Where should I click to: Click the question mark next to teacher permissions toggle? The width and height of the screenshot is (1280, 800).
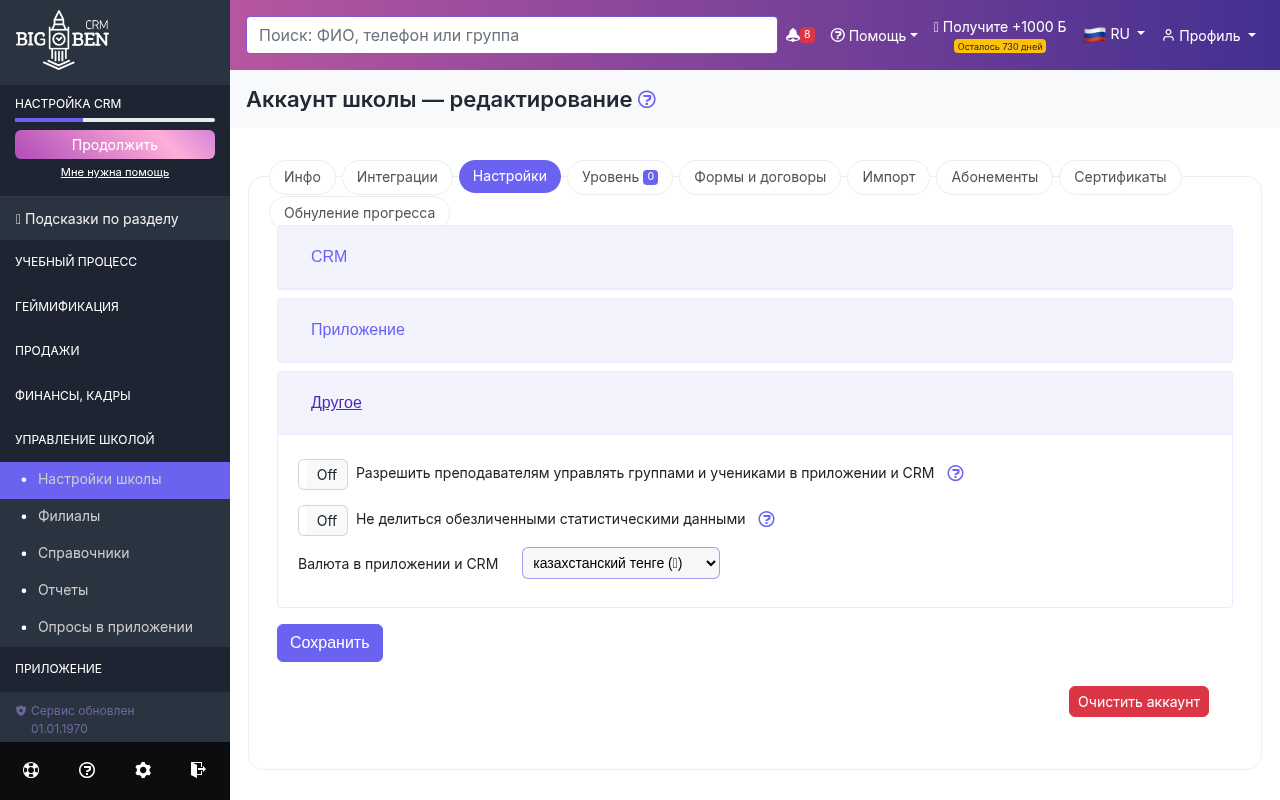955,473
